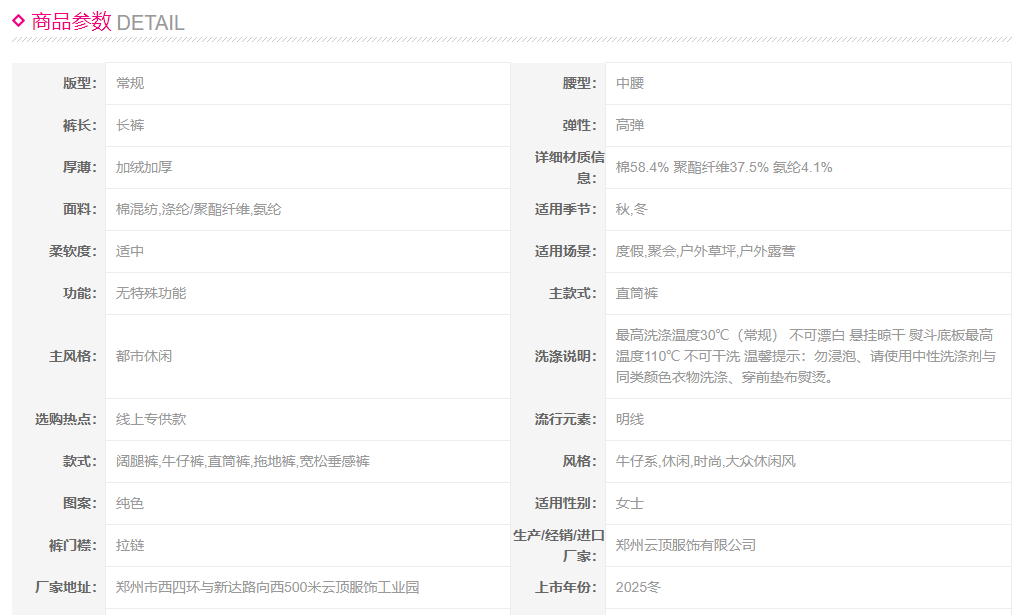1021x615 pixels.
Task: Select the 适用季节 value 秋,冬
Action: [632, 209]
